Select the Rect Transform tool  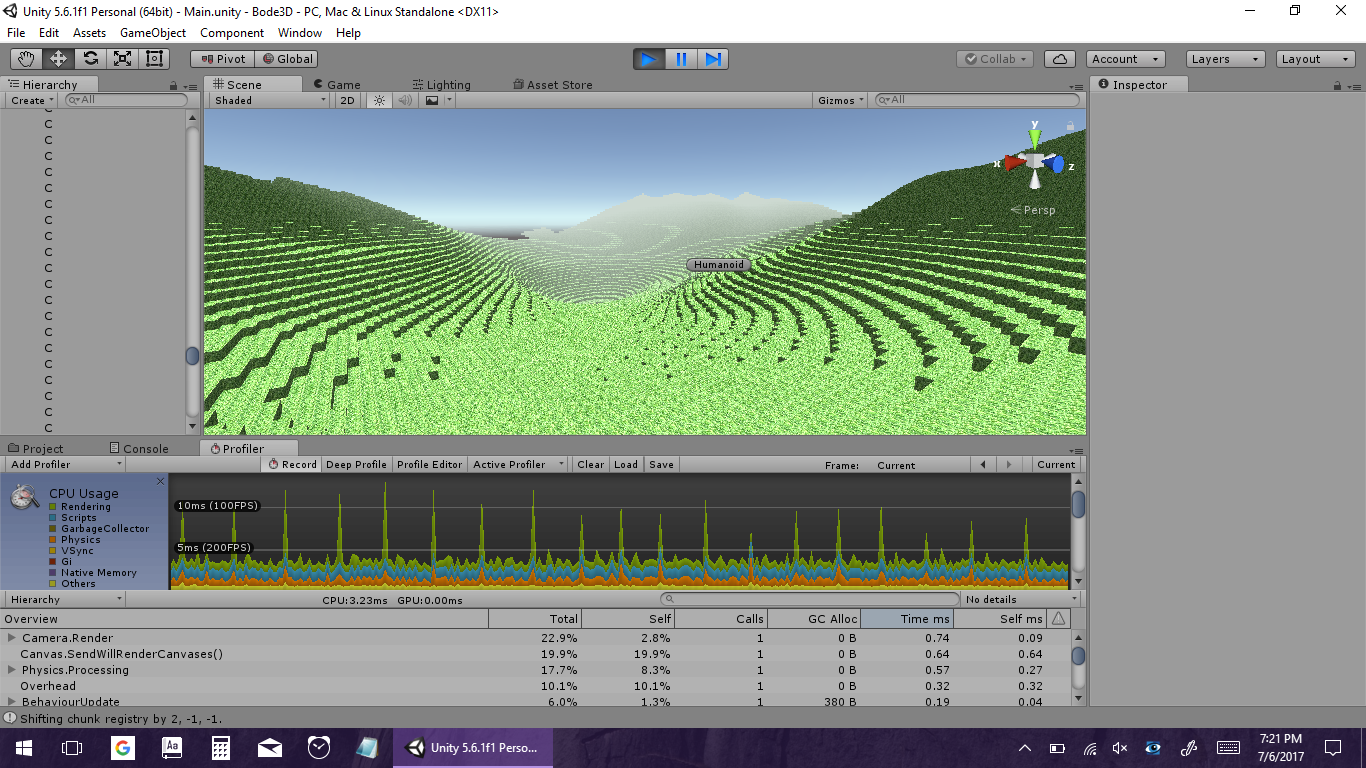pos(154,59)
